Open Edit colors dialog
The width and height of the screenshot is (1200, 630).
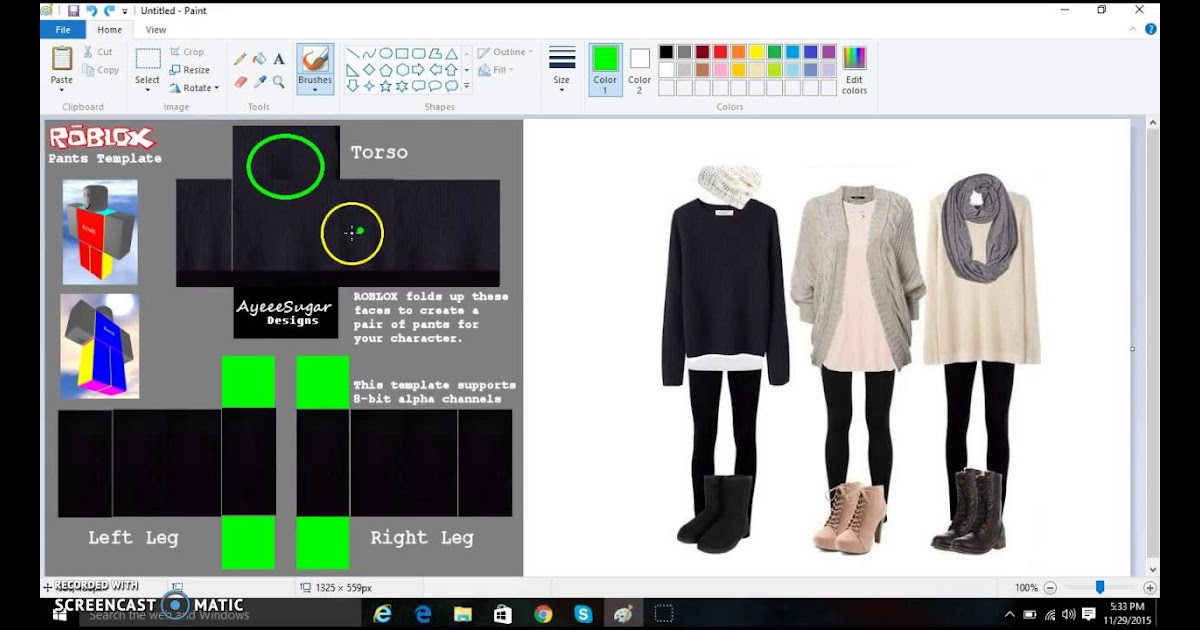[x=854, y=70]
